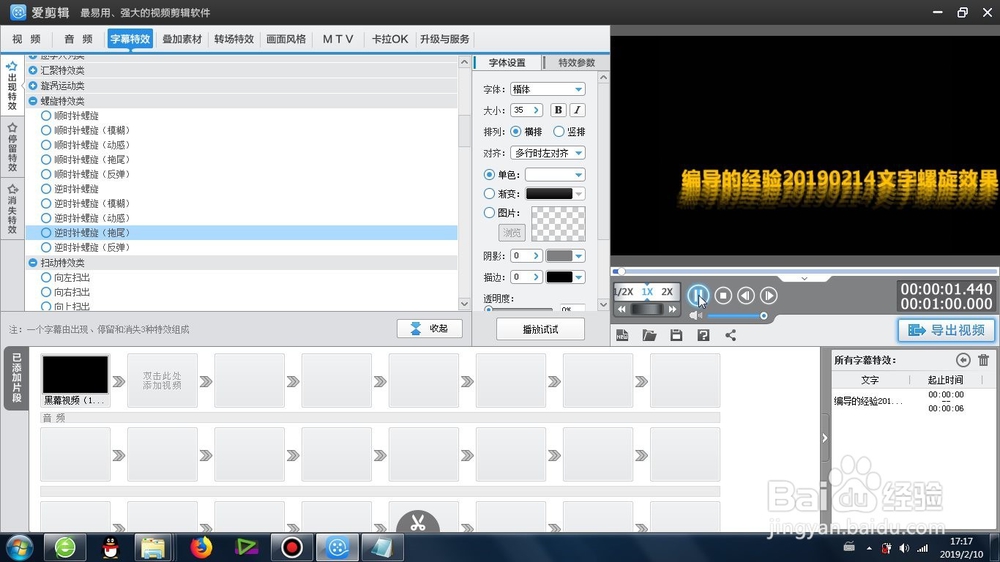Open project folder icon in toolbar
The height and width of the screenshot is (562, 1000).
pyautogui.click(x=649, y=335)
